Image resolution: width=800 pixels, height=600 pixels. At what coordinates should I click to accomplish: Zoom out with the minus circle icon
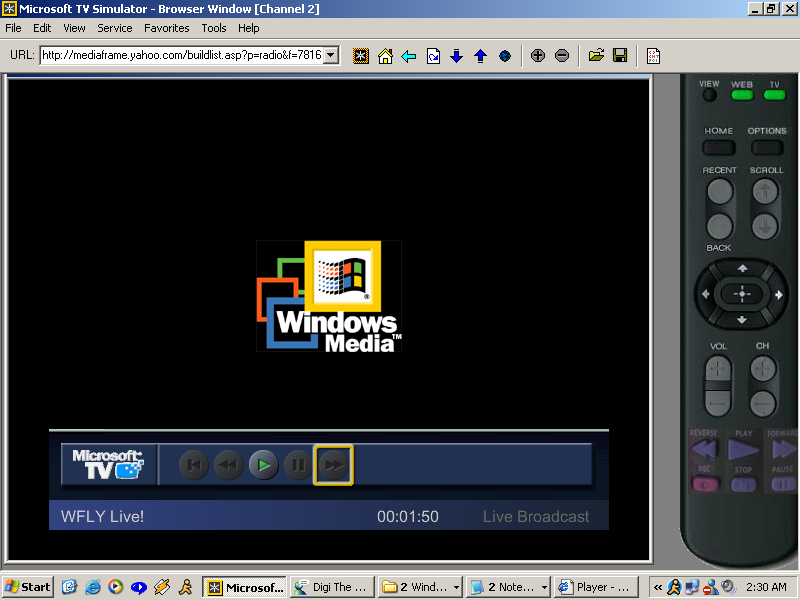(x=562, y=56)
